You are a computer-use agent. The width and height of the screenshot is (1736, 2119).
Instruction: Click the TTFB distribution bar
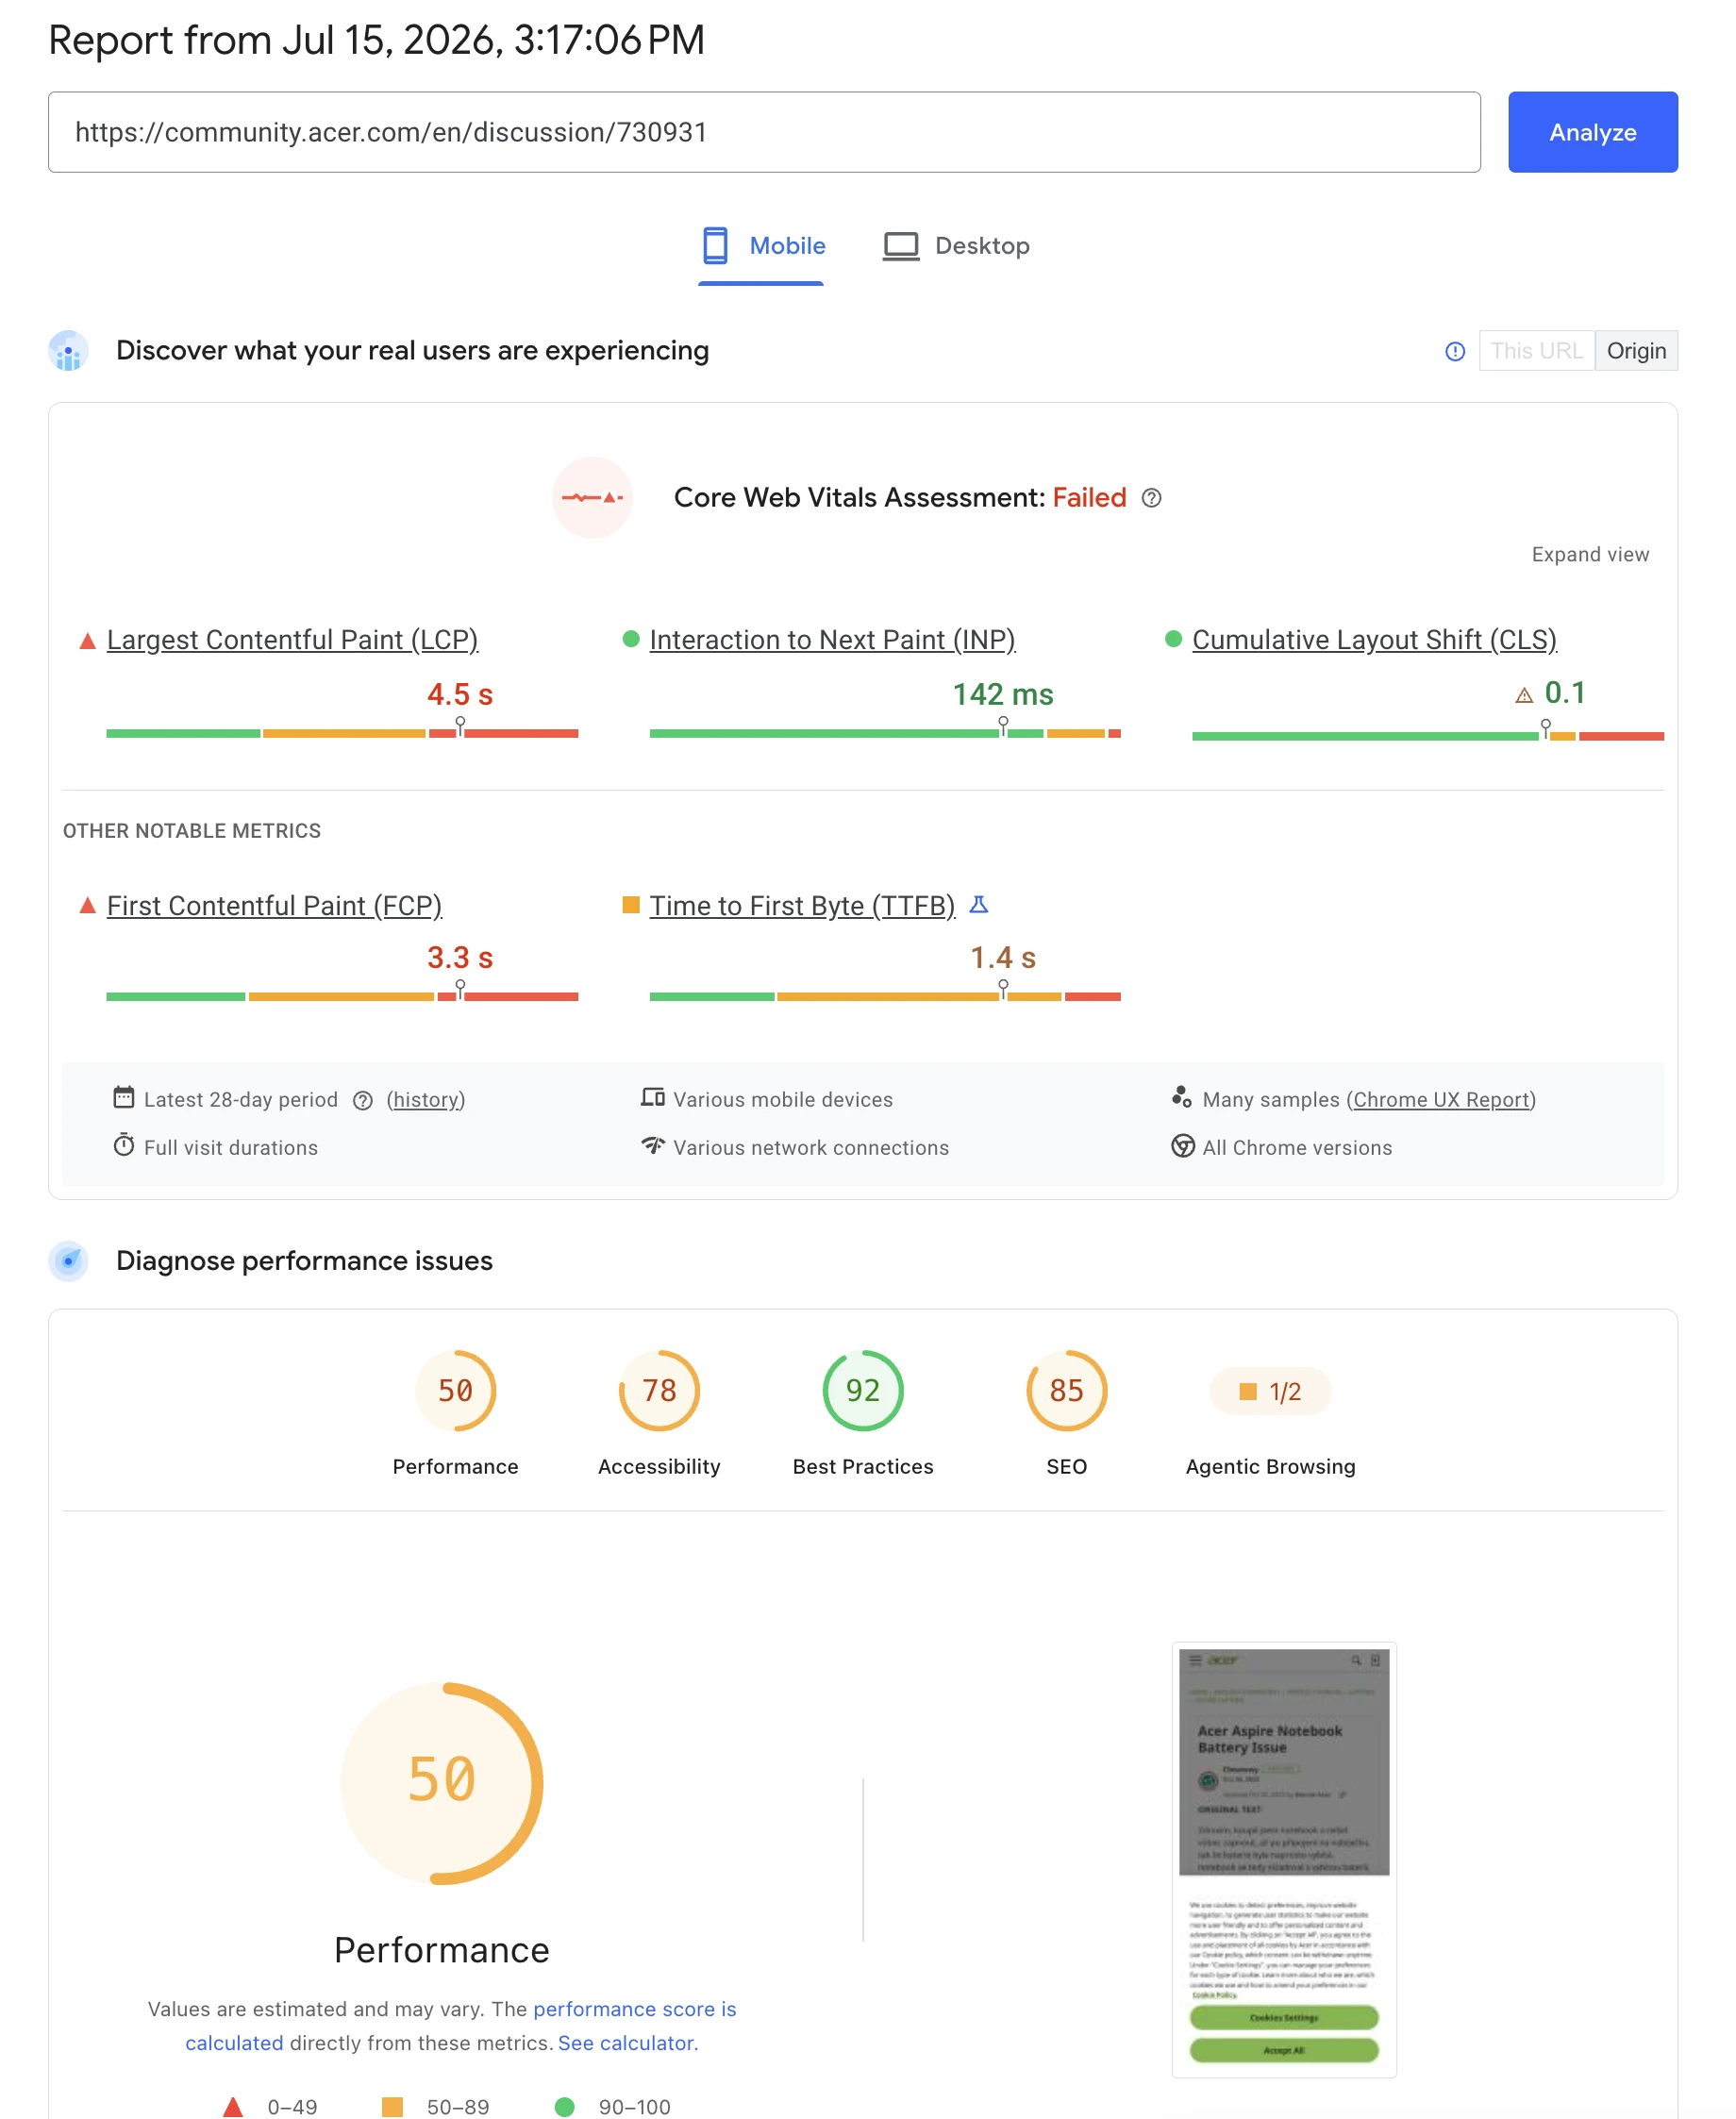coord(884,997)
